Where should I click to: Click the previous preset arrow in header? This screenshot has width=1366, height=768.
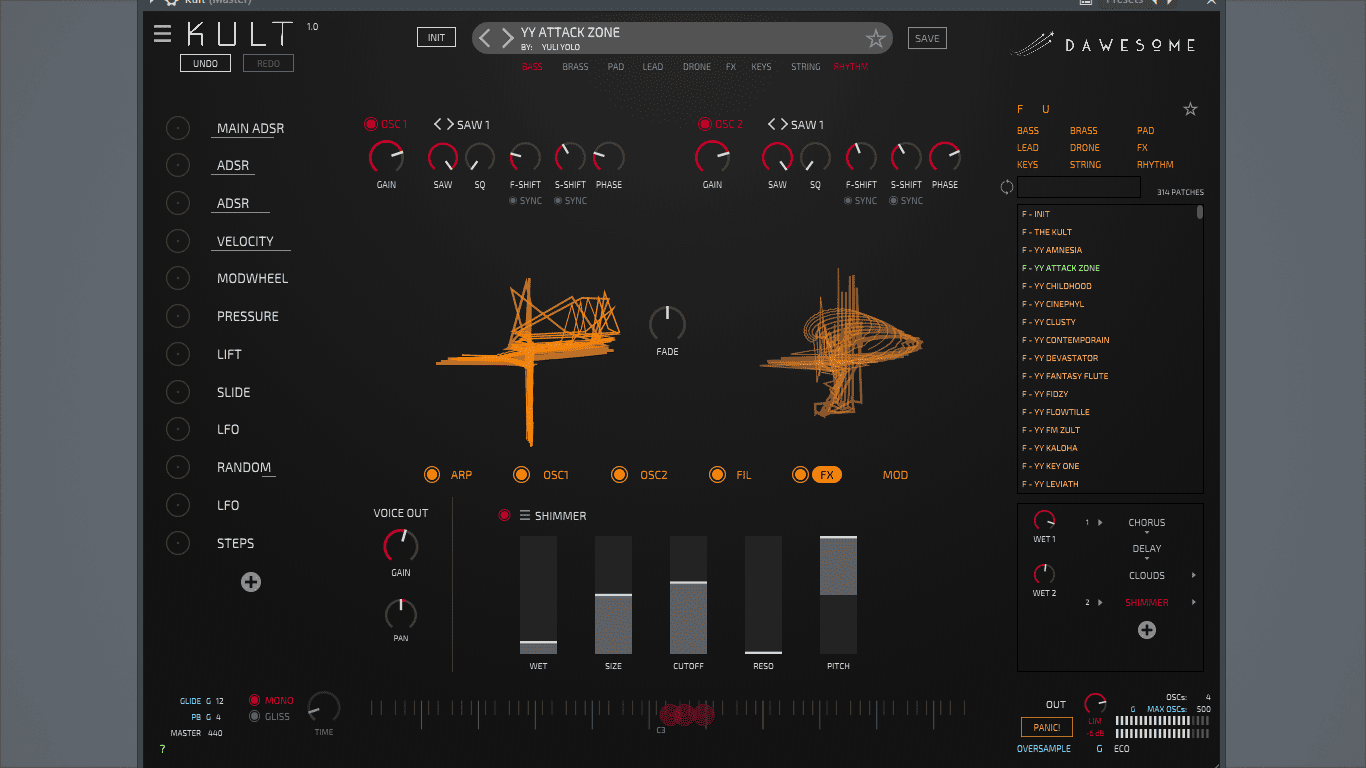click(485, 38)
